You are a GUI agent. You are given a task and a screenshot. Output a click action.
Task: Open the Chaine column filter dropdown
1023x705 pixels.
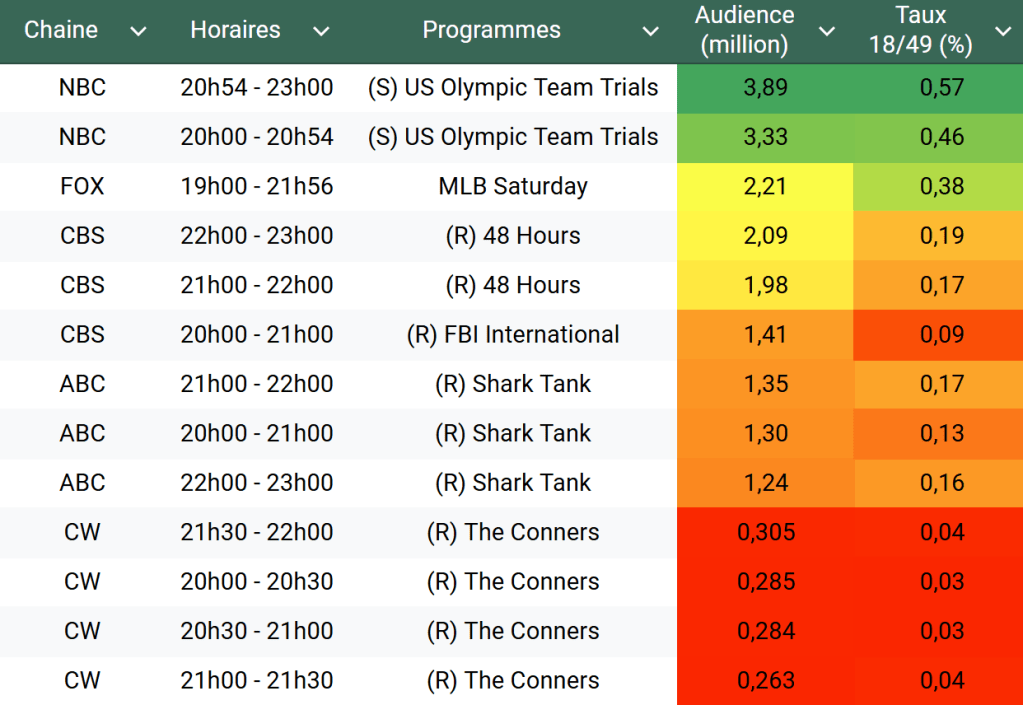(x=138, y=32)
